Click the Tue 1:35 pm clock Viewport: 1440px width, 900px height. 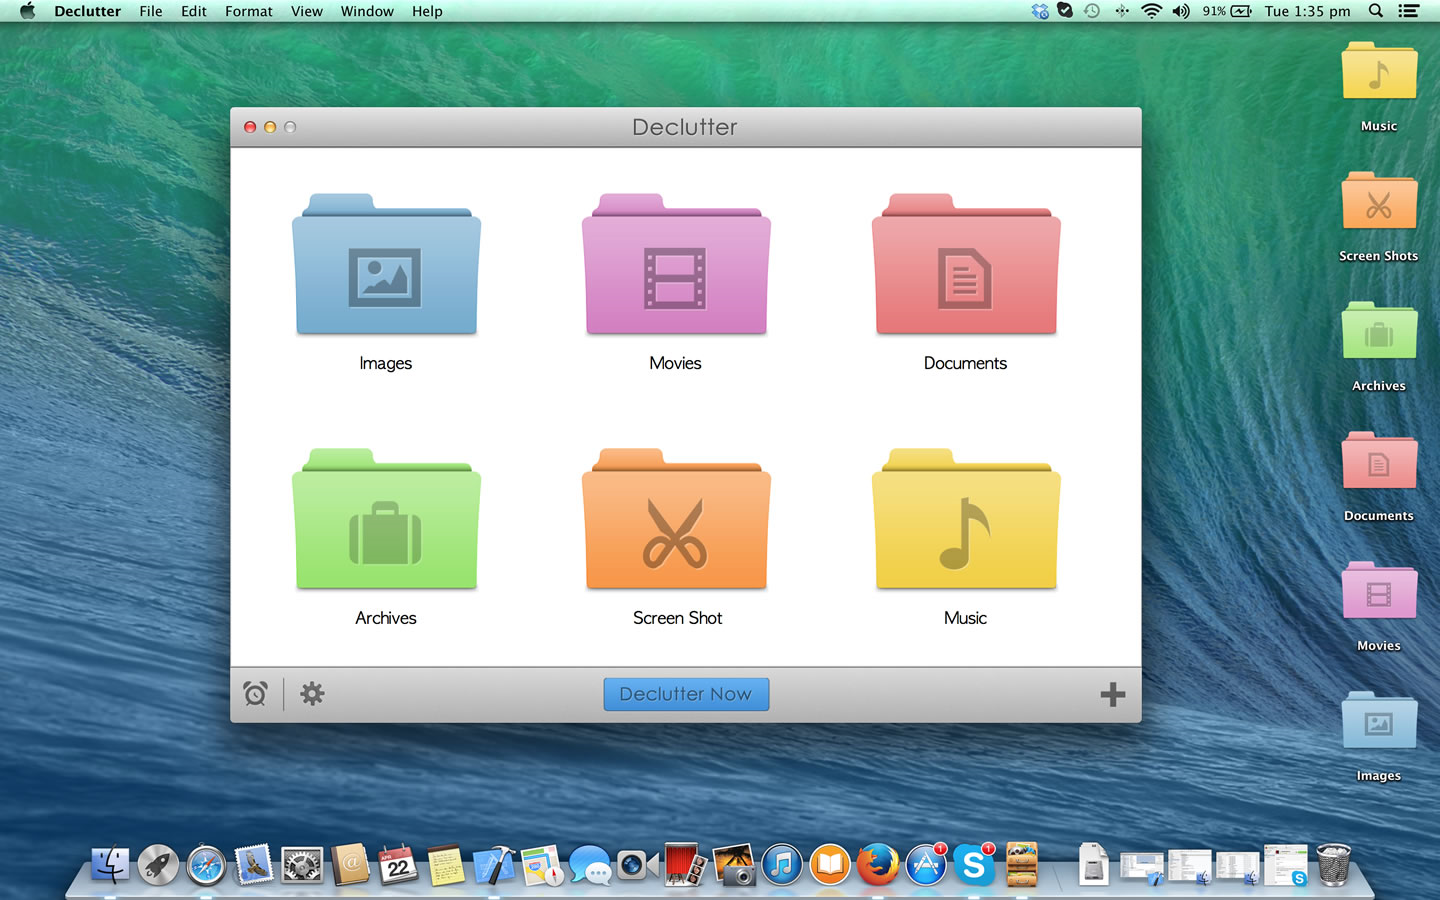coord(1307,11)
